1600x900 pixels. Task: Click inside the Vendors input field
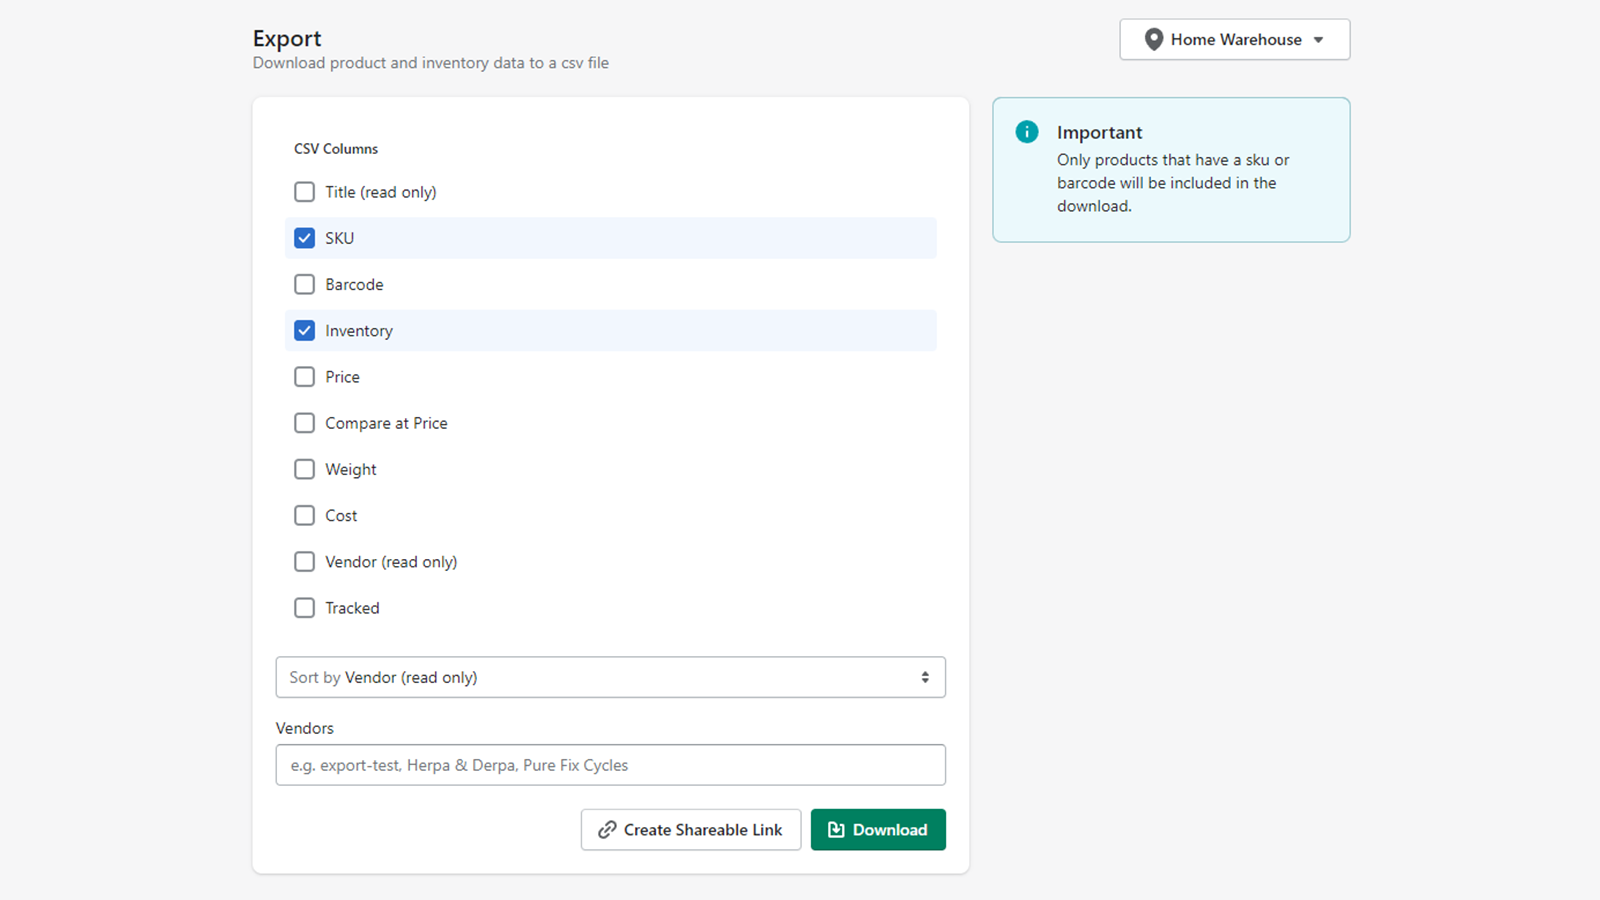610,765
